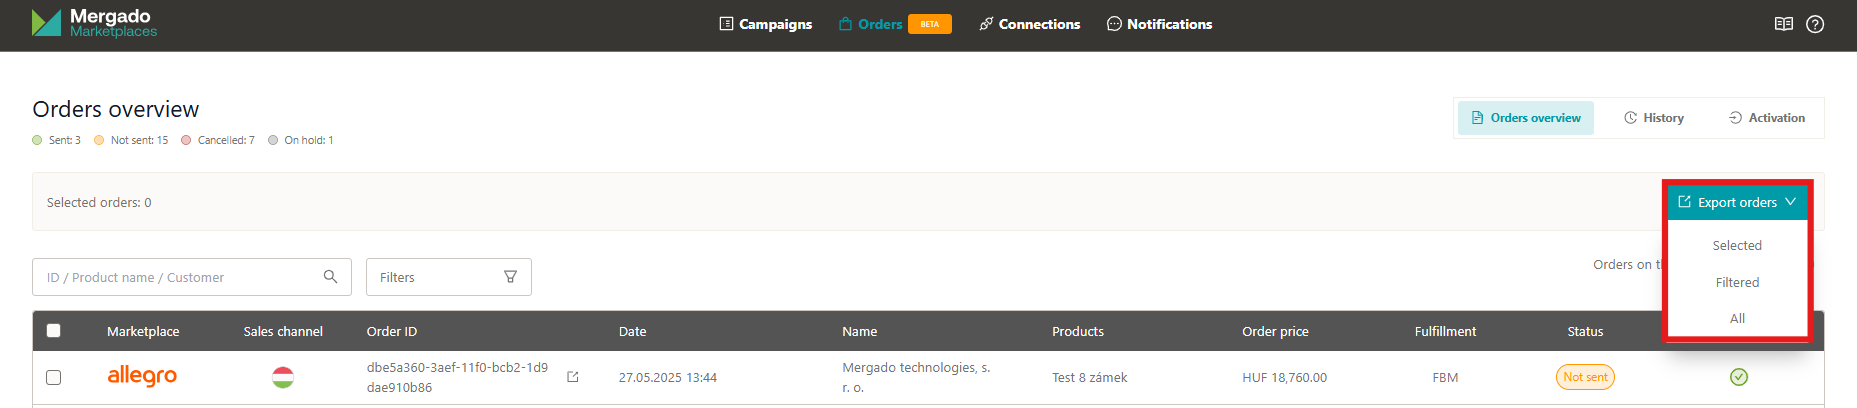The height and width of the screenshot is (408, 1857).
Task: Open the Activation tab
Action: (1767, 118)
